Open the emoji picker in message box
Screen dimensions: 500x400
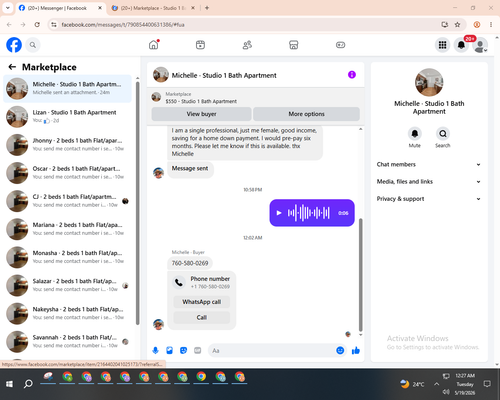340,350
